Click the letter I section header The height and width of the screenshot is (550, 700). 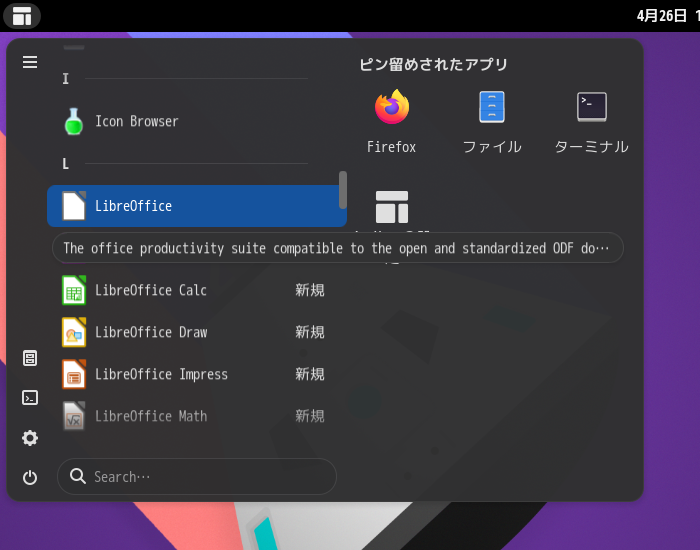tap(66, 79)
